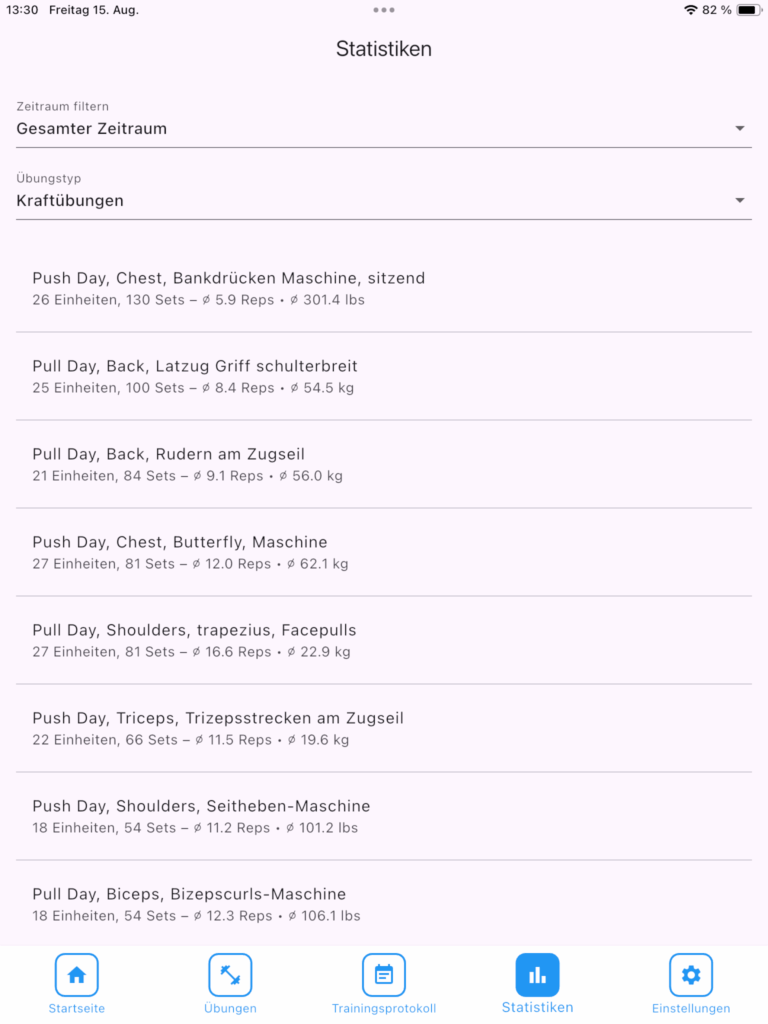The width and height of the screenshot is (768, 1024).
Task: Switch to the Trainingsprotokoll tab label
Action: pyautogui.click(x=384, y=1008)
